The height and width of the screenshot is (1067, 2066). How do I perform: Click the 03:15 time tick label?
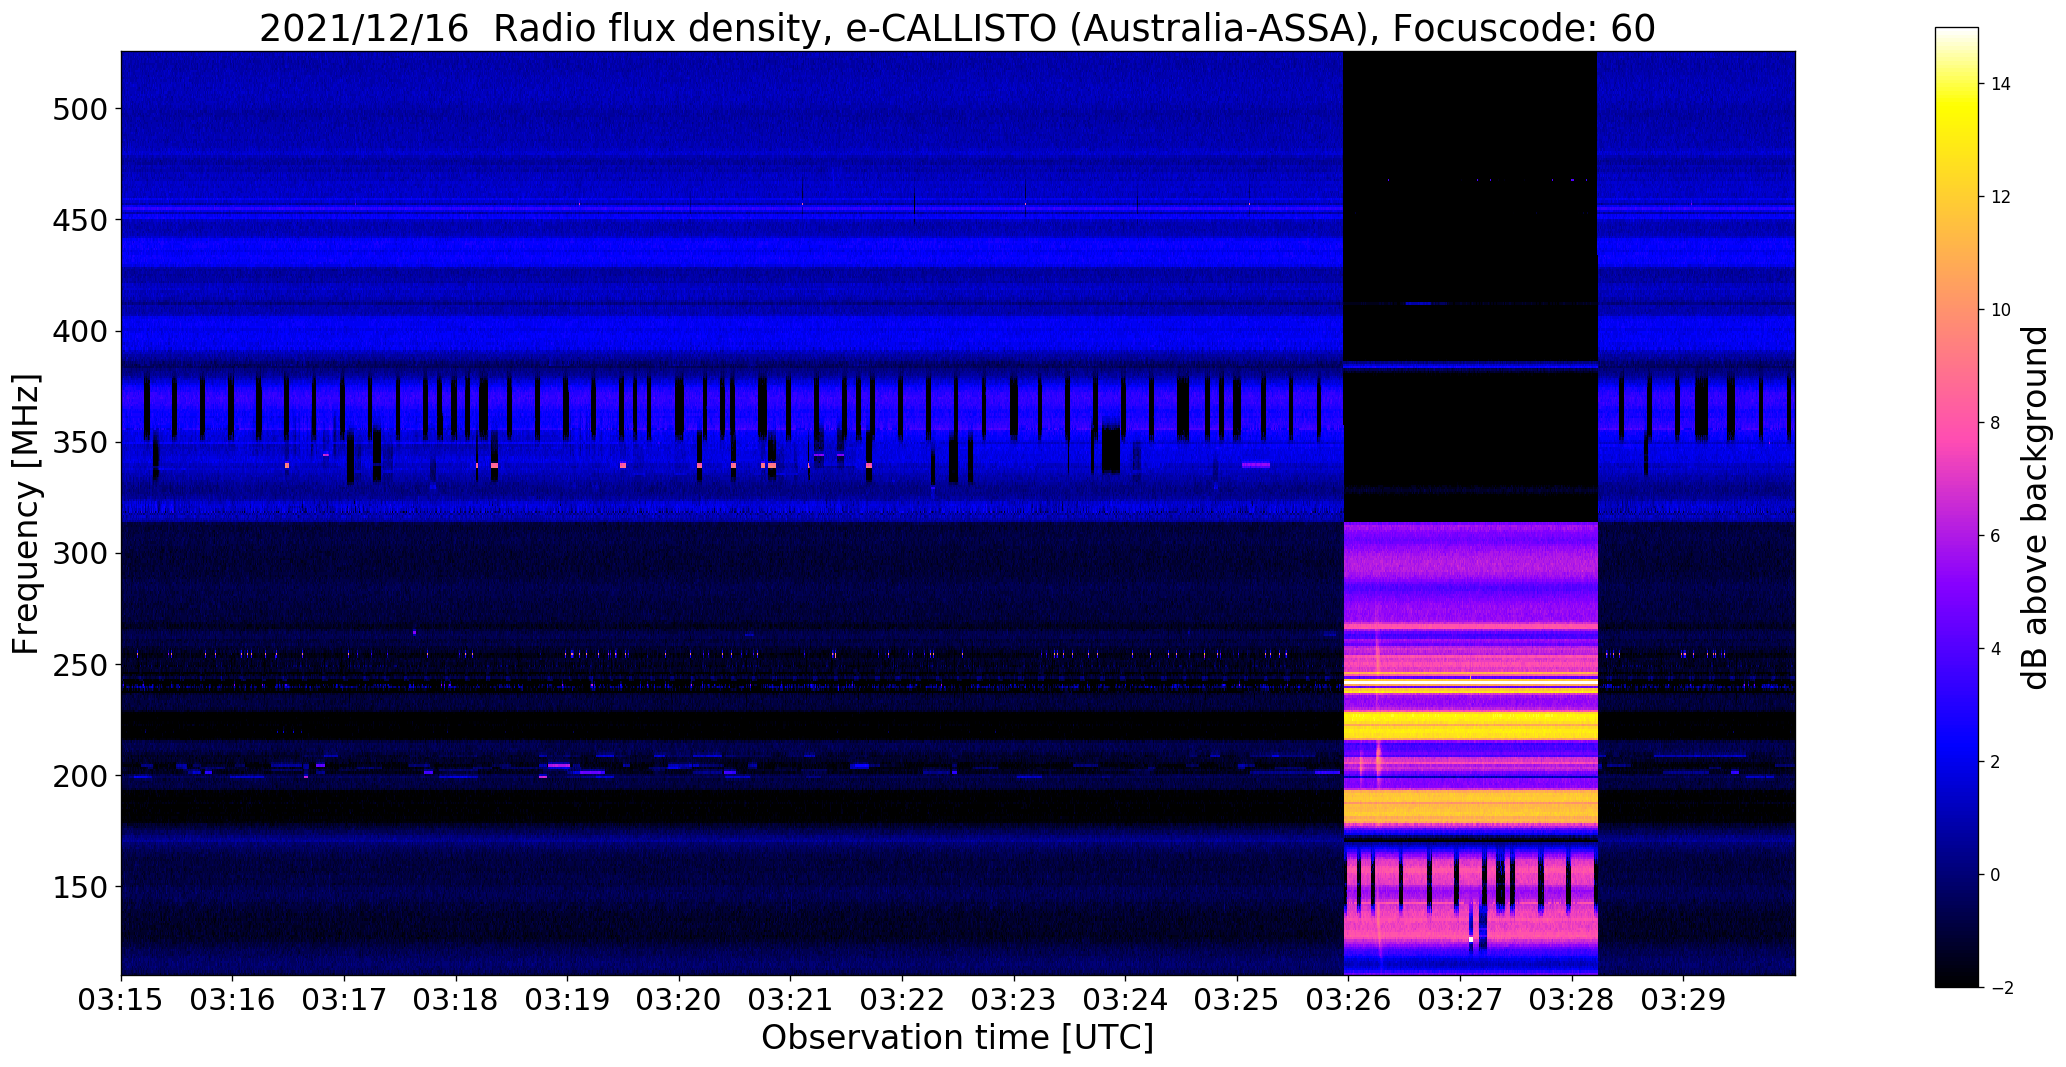click(x=121, y=1000)
